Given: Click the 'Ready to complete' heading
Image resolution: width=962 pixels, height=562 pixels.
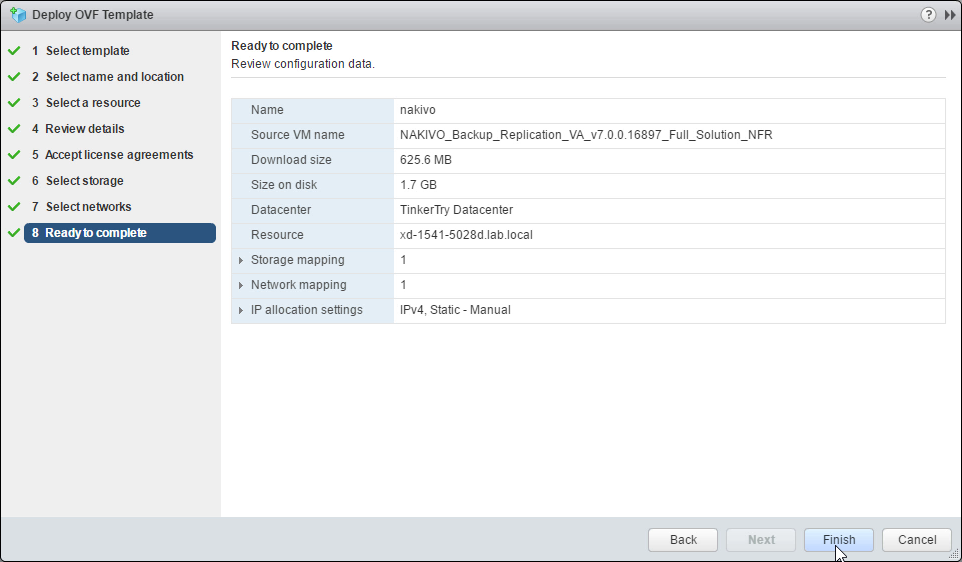Looking at the screenshot, I should [x=282, y=46].
